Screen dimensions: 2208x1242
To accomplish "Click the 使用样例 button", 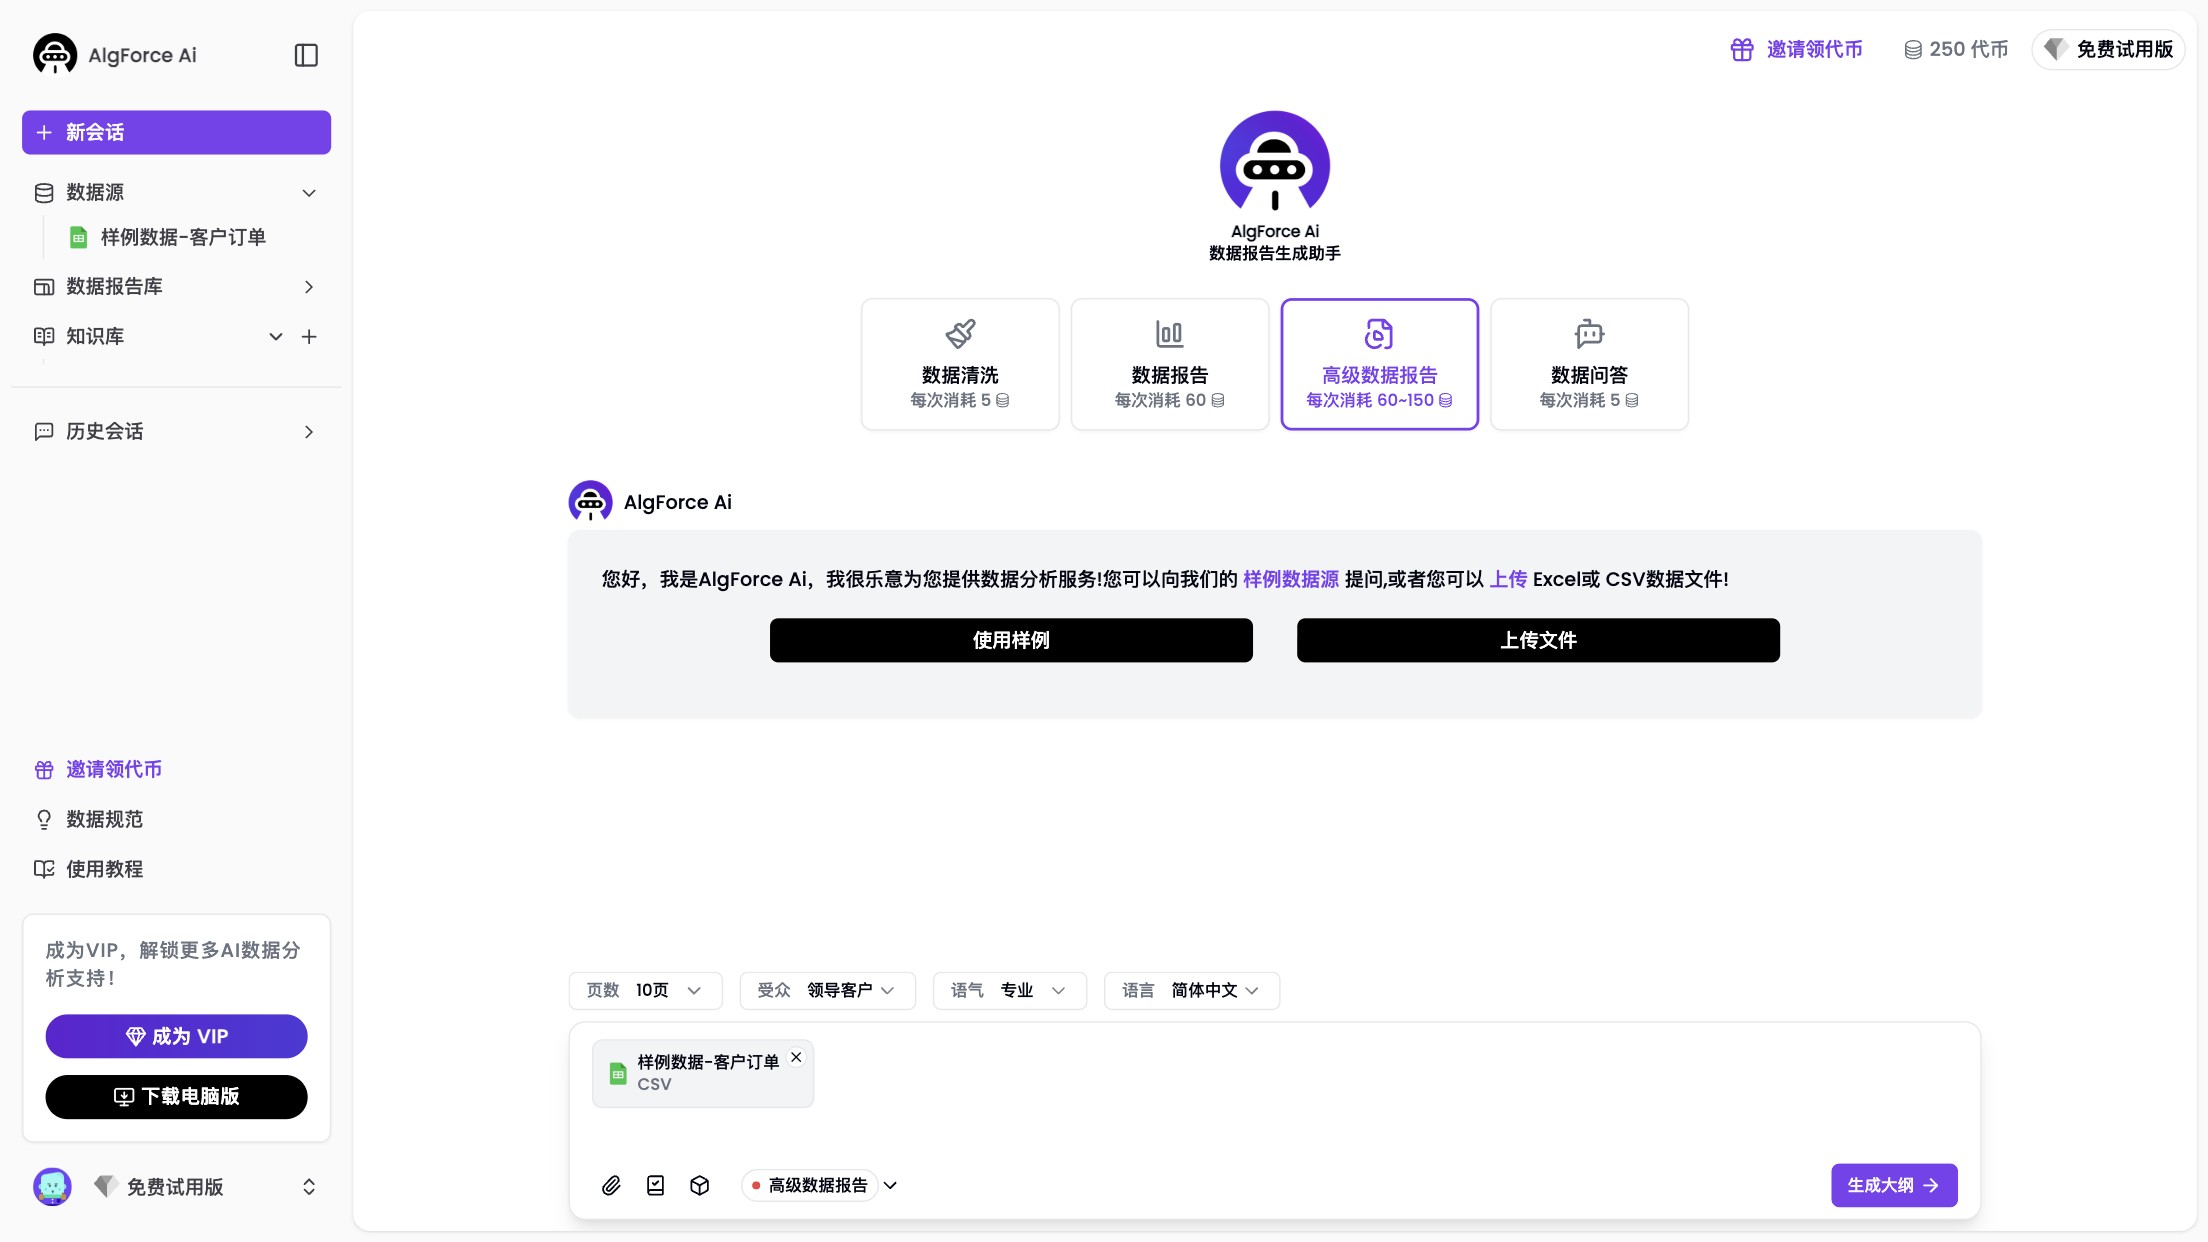I will [x=1011, y=640].
